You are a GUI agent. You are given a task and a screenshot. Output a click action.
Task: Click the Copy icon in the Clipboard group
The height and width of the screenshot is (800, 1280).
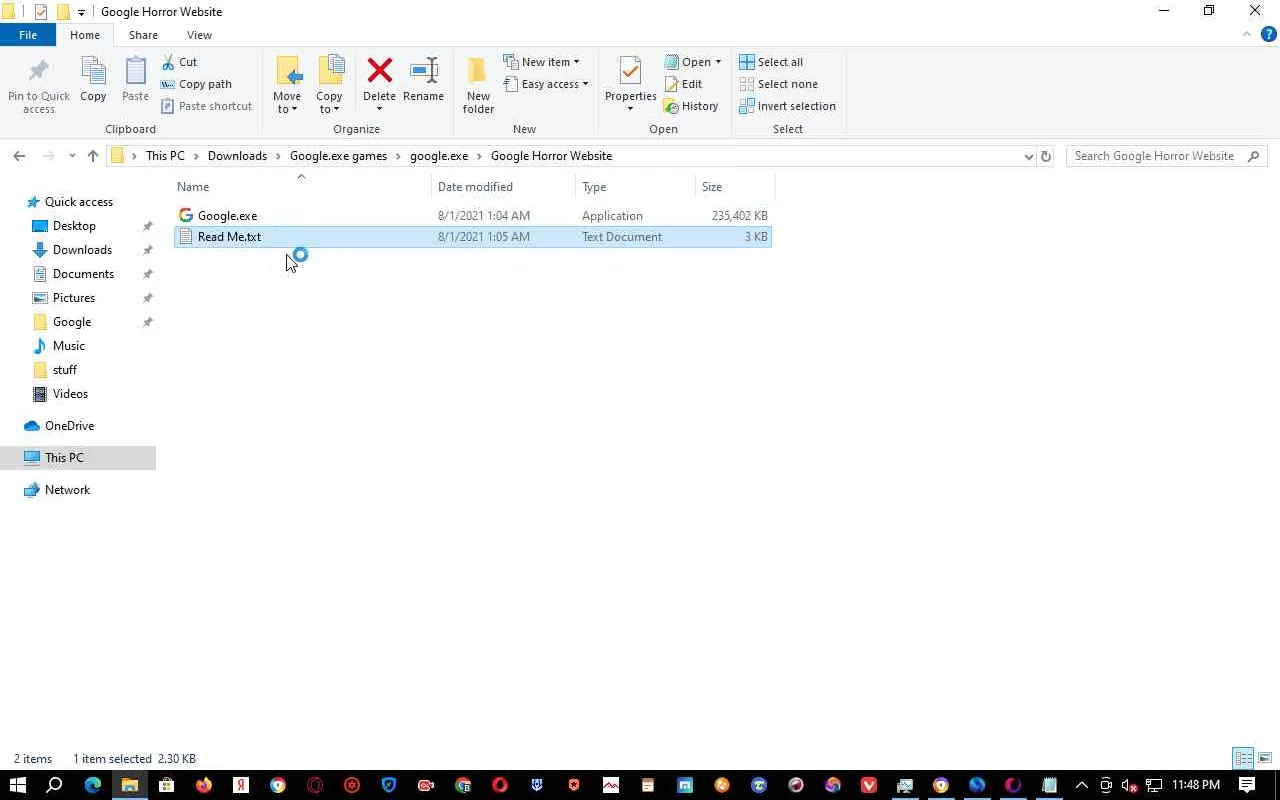click(93, 72)
